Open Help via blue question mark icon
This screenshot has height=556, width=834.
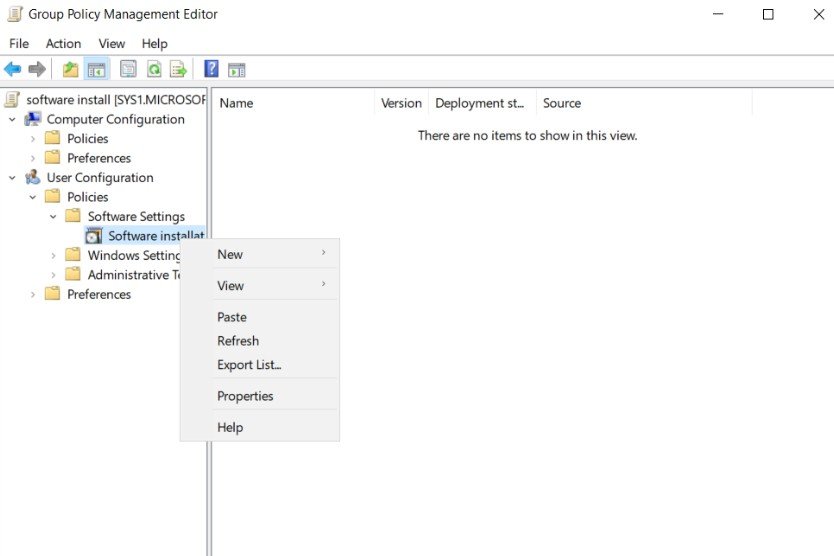tap(211, 69)
